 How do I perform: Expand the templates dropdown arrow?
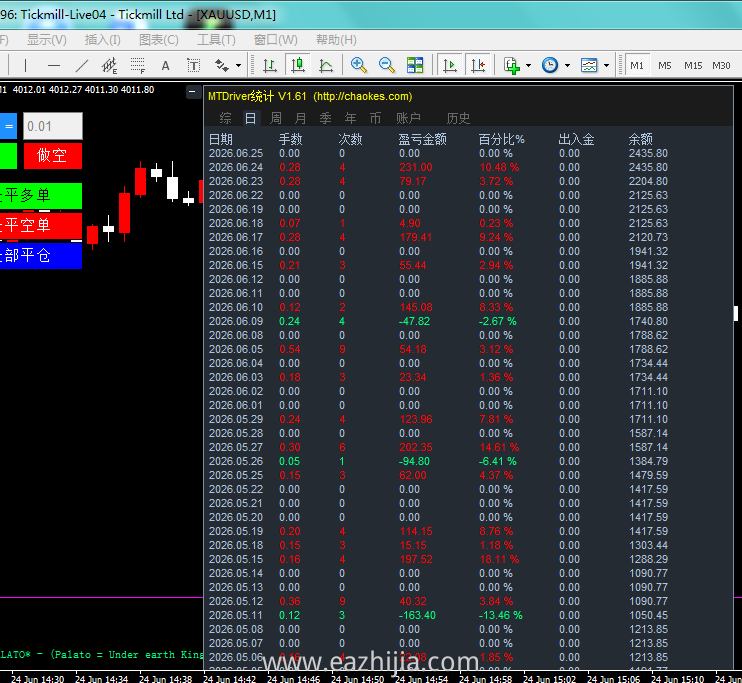coord(606,65)
